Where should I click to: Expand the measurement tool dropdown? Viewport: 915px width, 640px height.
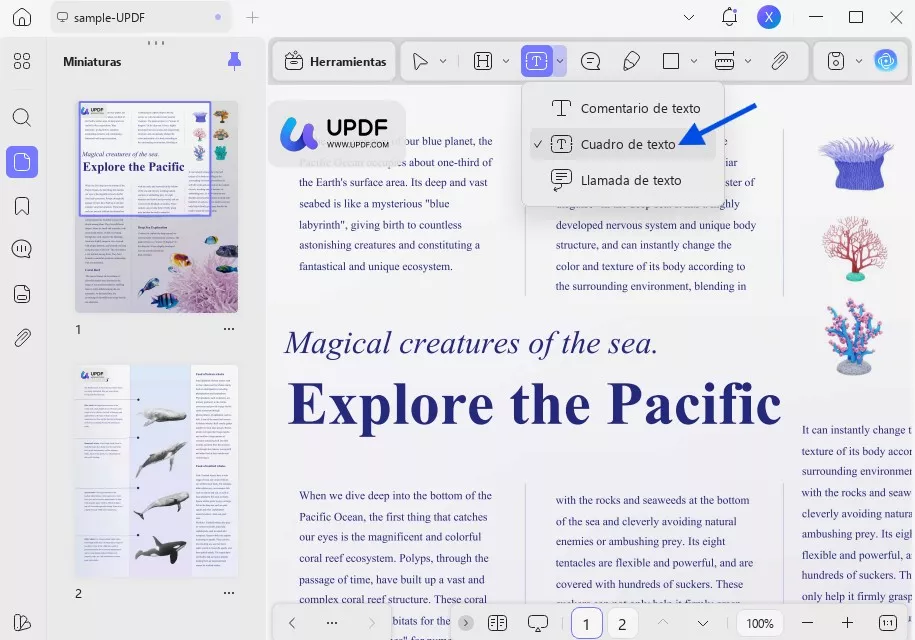tap(748, 61)
